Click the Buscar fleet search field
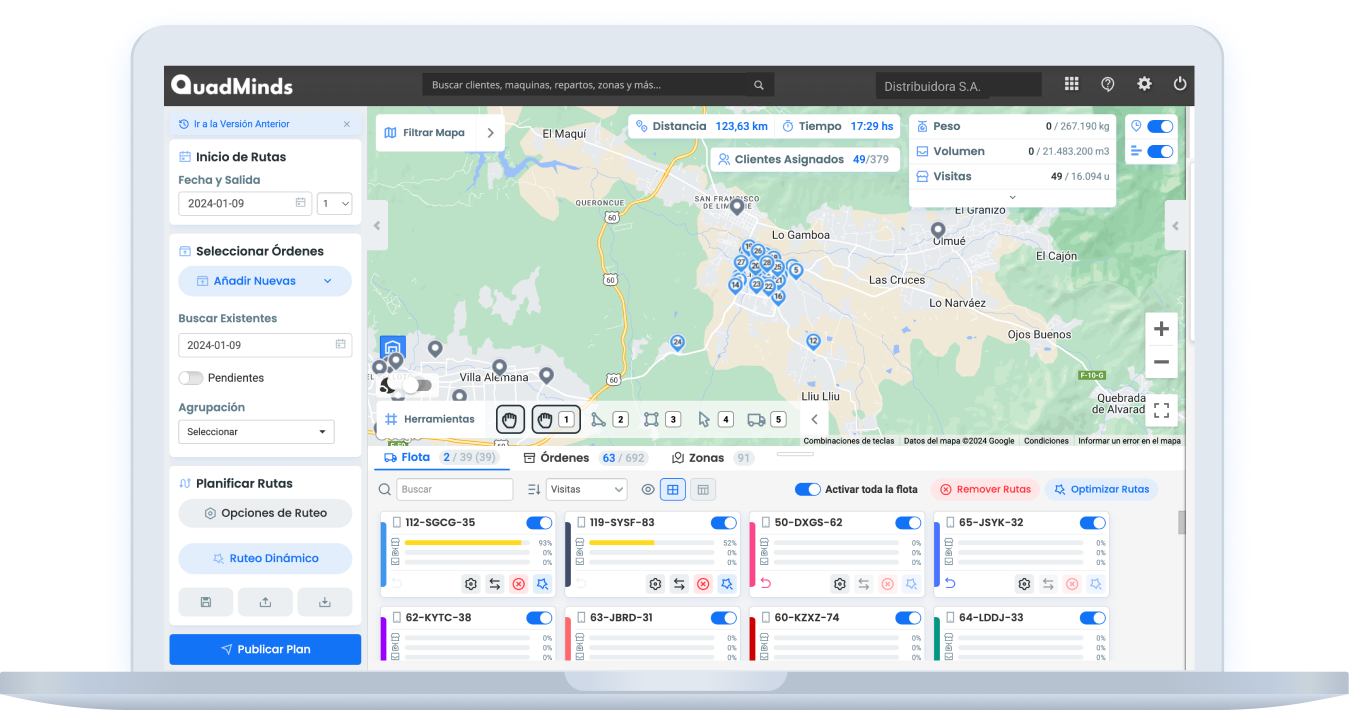 [454, 490]
